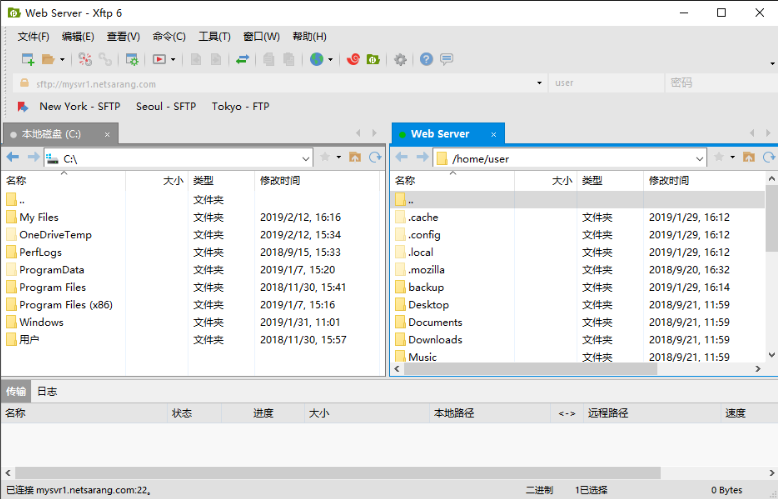This screenshot has height=499, width=778.
Task: Click the grey Paste icon in toolbar
Action: coord(288,60)
